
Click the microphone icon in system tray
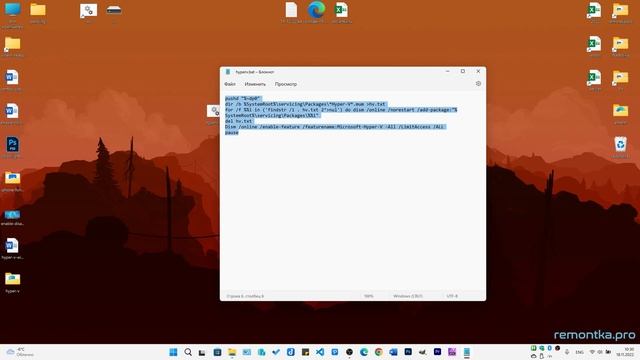click(x=567, y=352)
